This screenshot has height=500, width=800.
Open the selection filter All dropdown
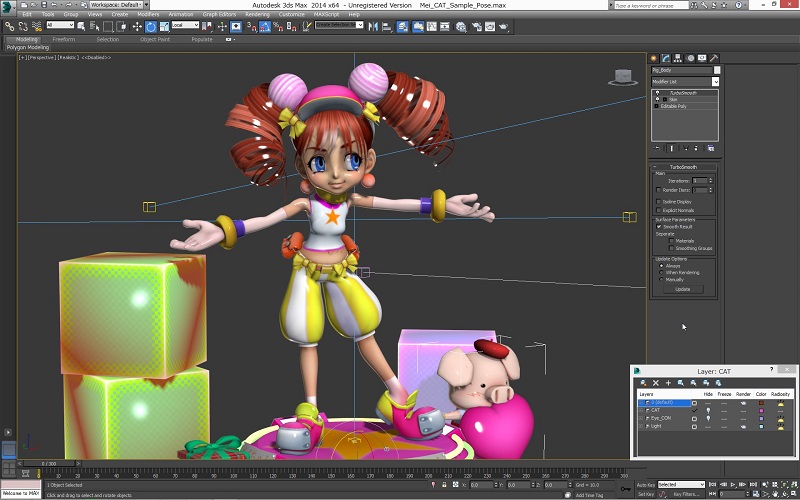(x=60, y=25)
